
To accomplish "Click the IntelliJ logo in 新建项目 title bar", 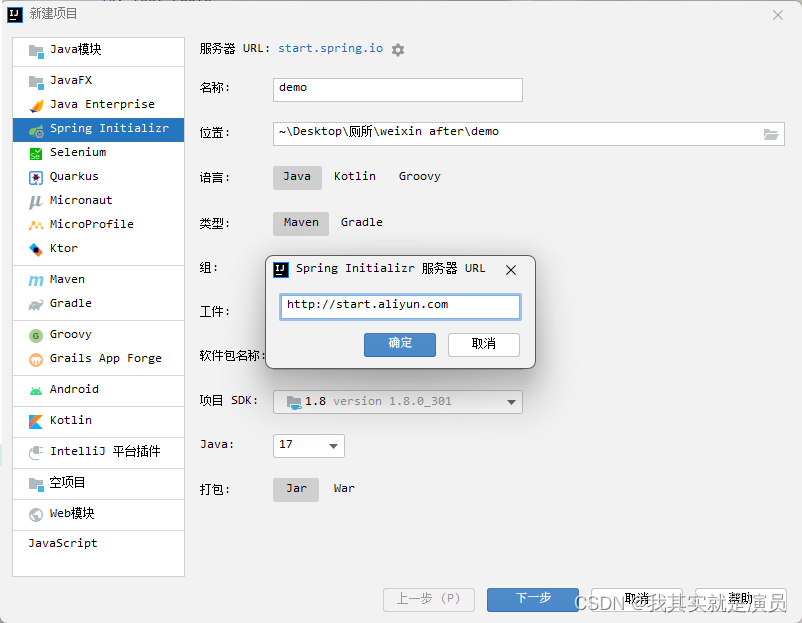I will [15, 15].
